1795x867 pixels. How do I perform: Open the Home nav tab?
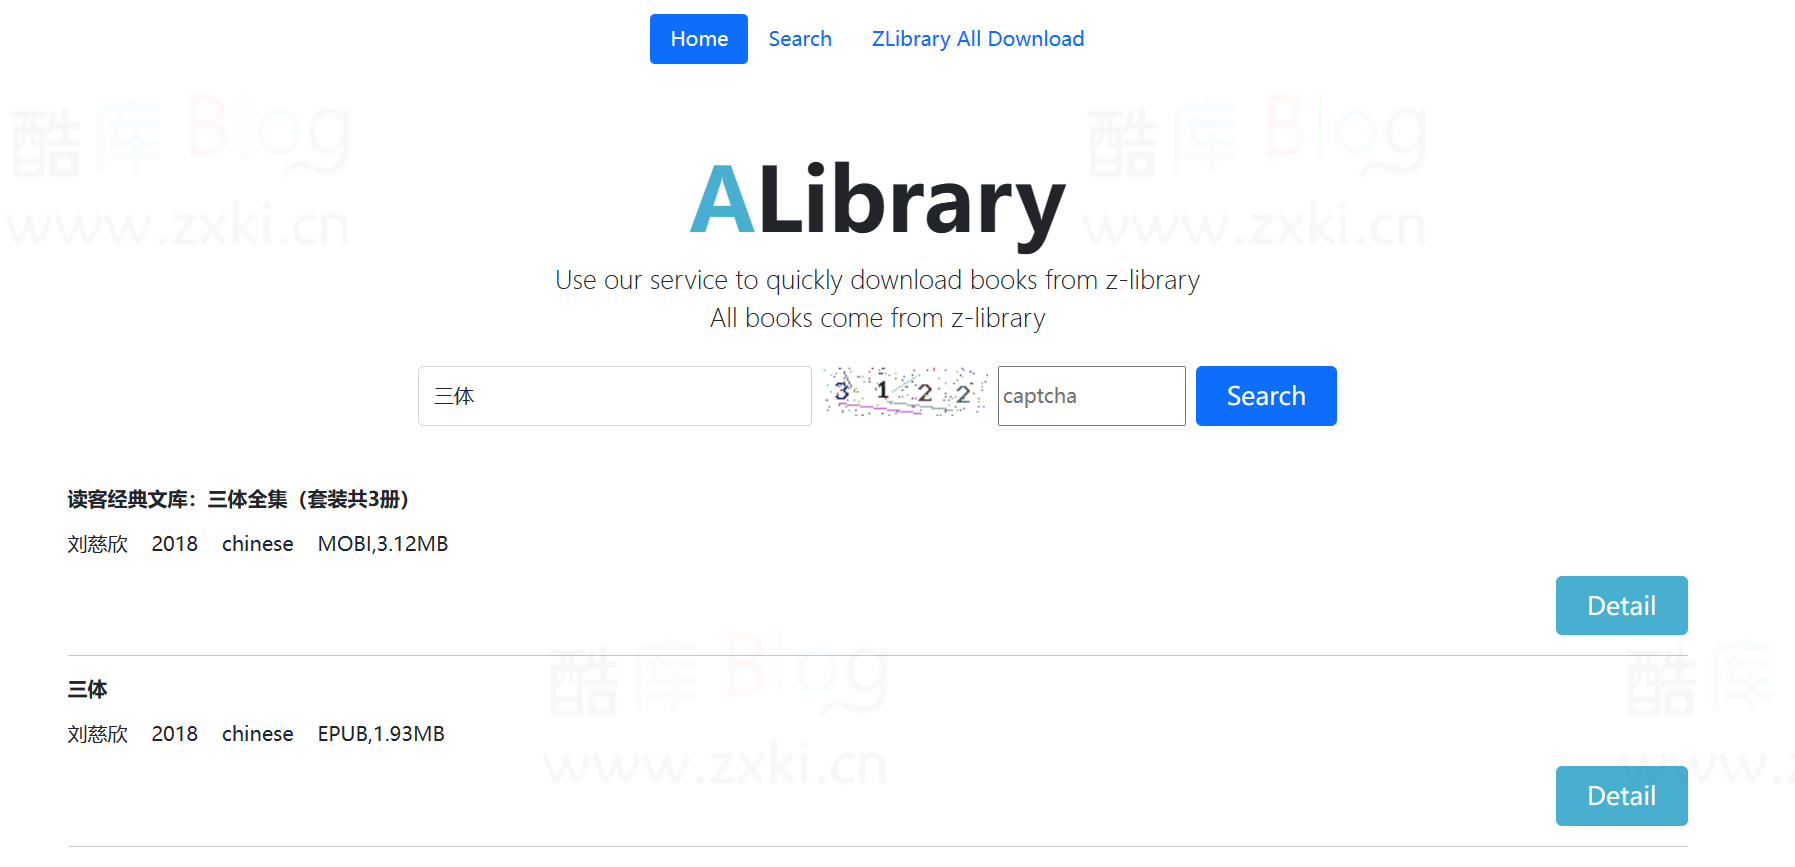pos(699,39)
